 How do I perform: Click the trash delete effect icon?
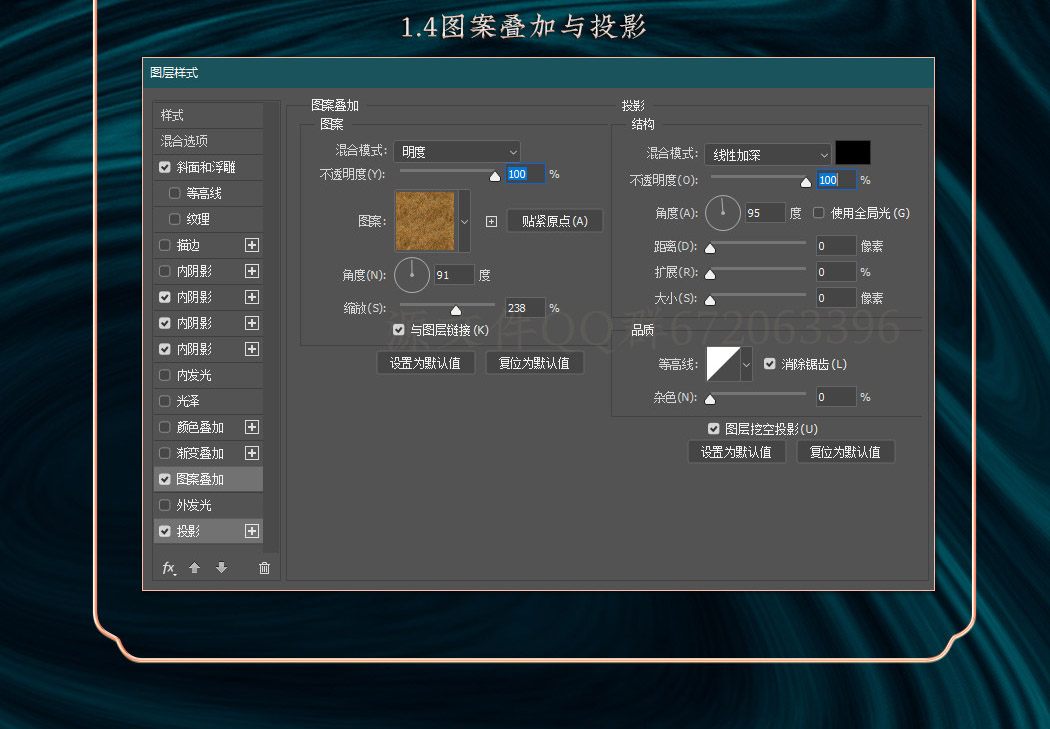tap(265, 568)
